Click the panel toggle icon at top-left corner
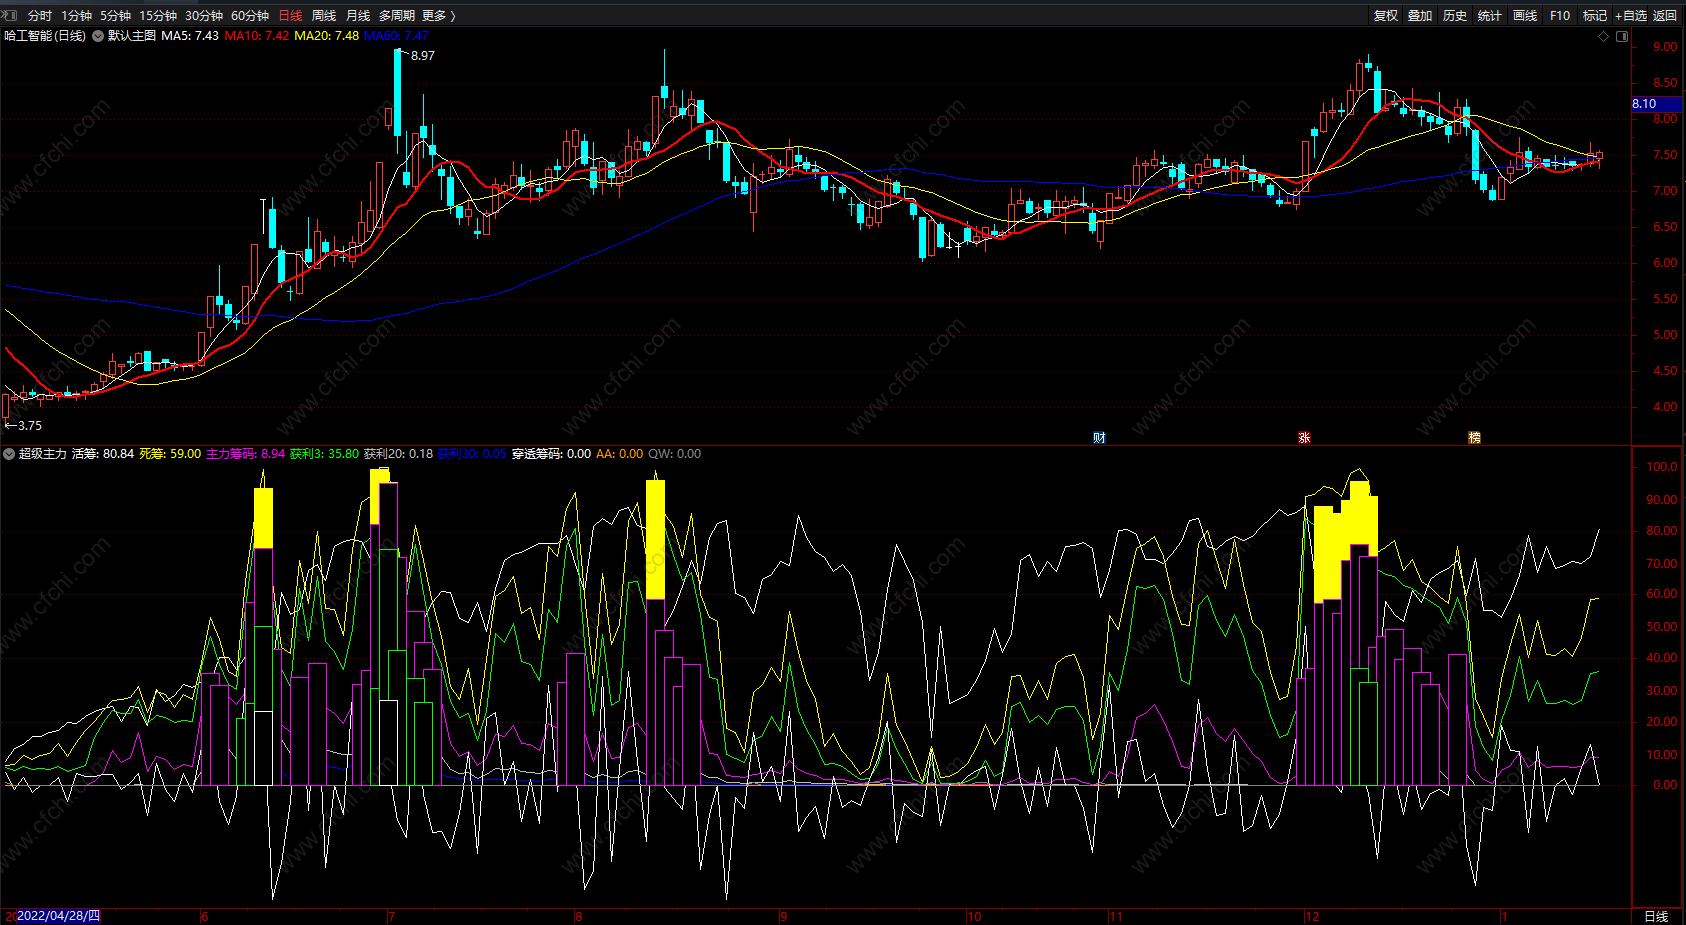 coord(10,15)
